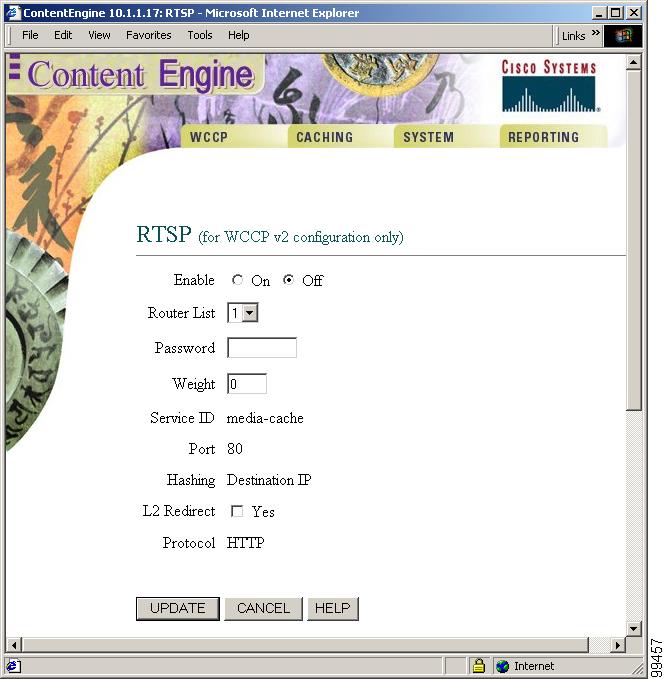Click the HELP button
This screenshot has width=666, height=679.
click(333, 608)
